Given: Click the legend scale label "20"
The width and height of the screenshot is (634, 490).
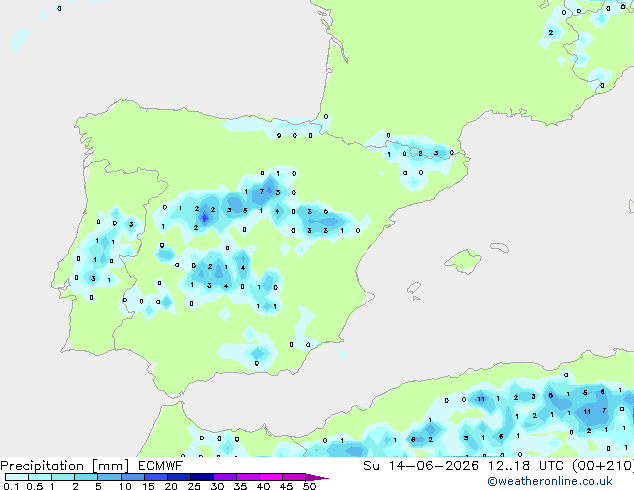Looking at the screenshot, I should coord(171,486).
